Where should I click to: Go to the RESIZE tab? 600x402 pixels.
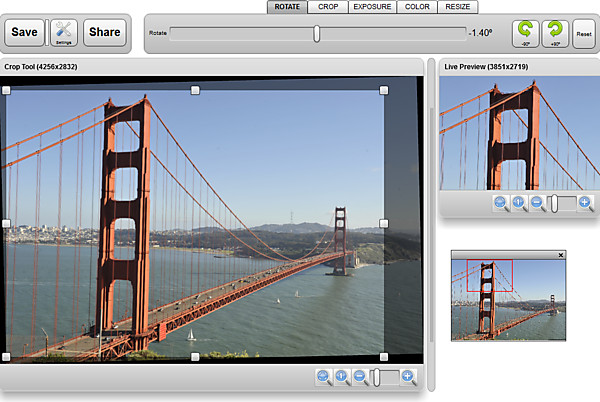click(x=457, y=7)
